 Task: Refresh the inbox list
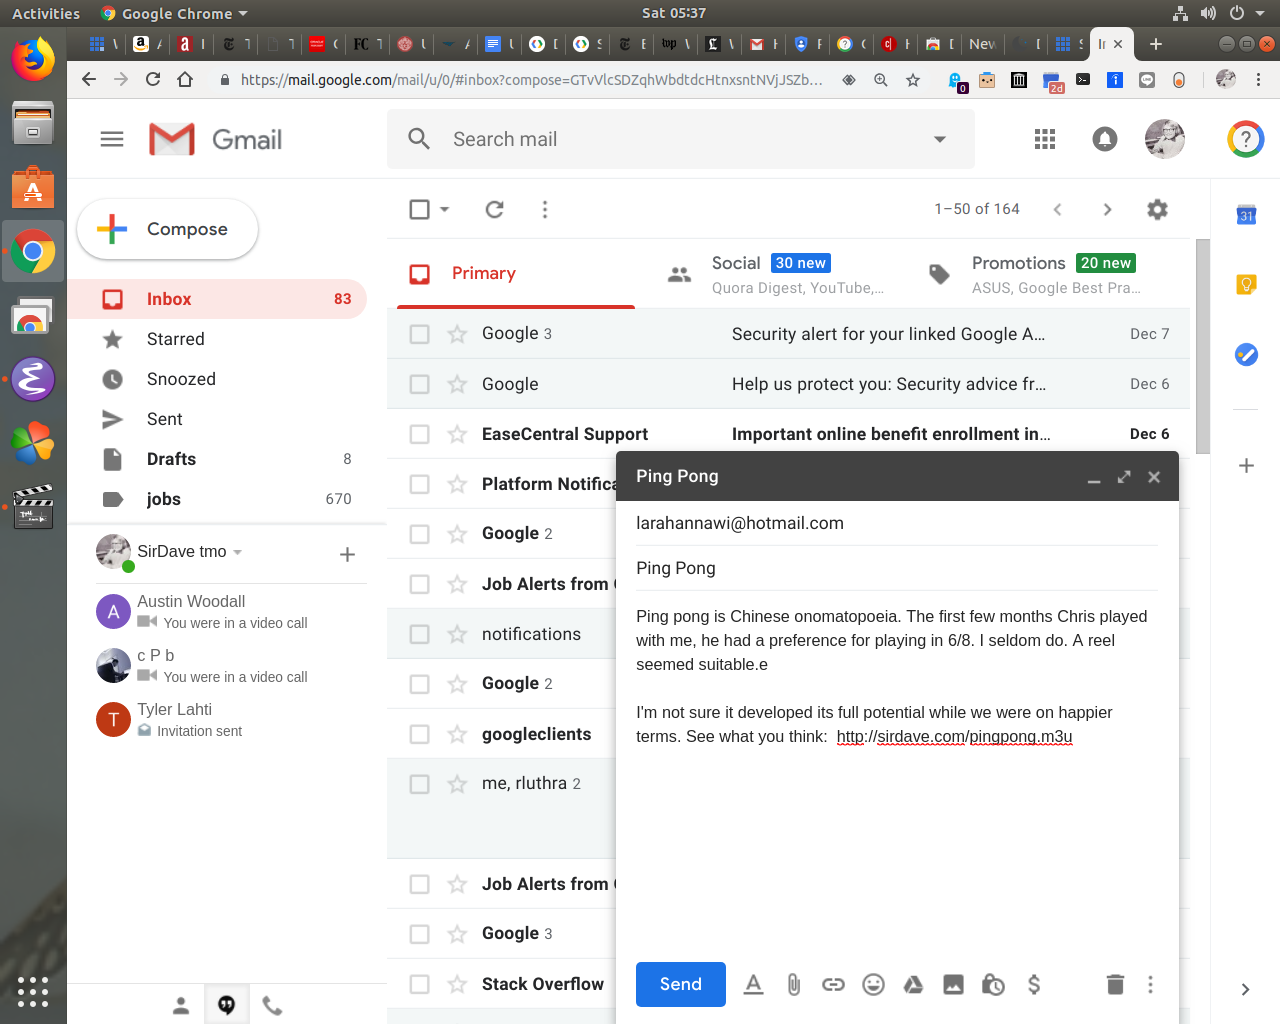pos(494,209)
